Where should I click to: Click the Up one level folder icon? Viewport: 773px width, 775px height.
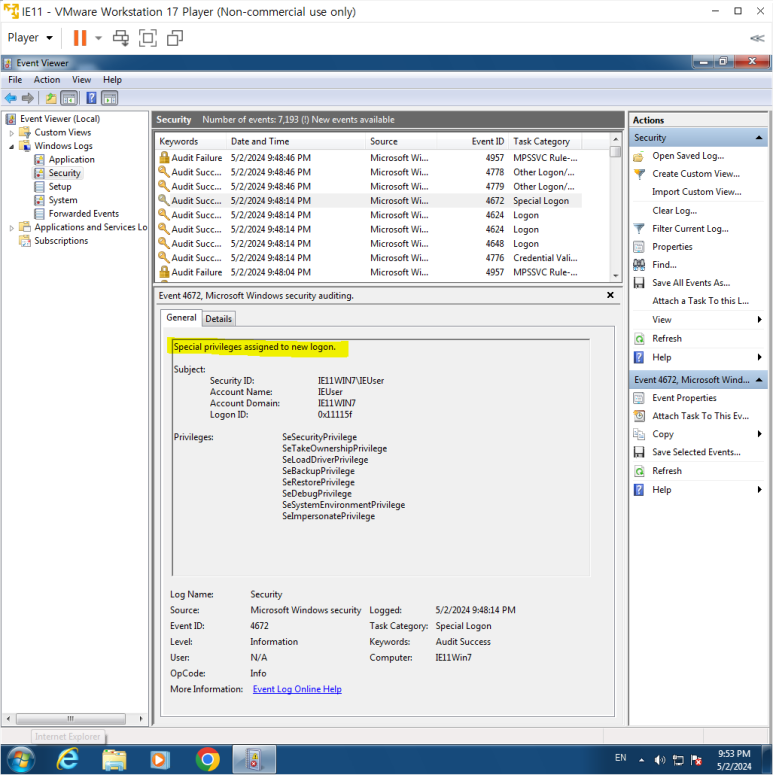coord(51,98)
